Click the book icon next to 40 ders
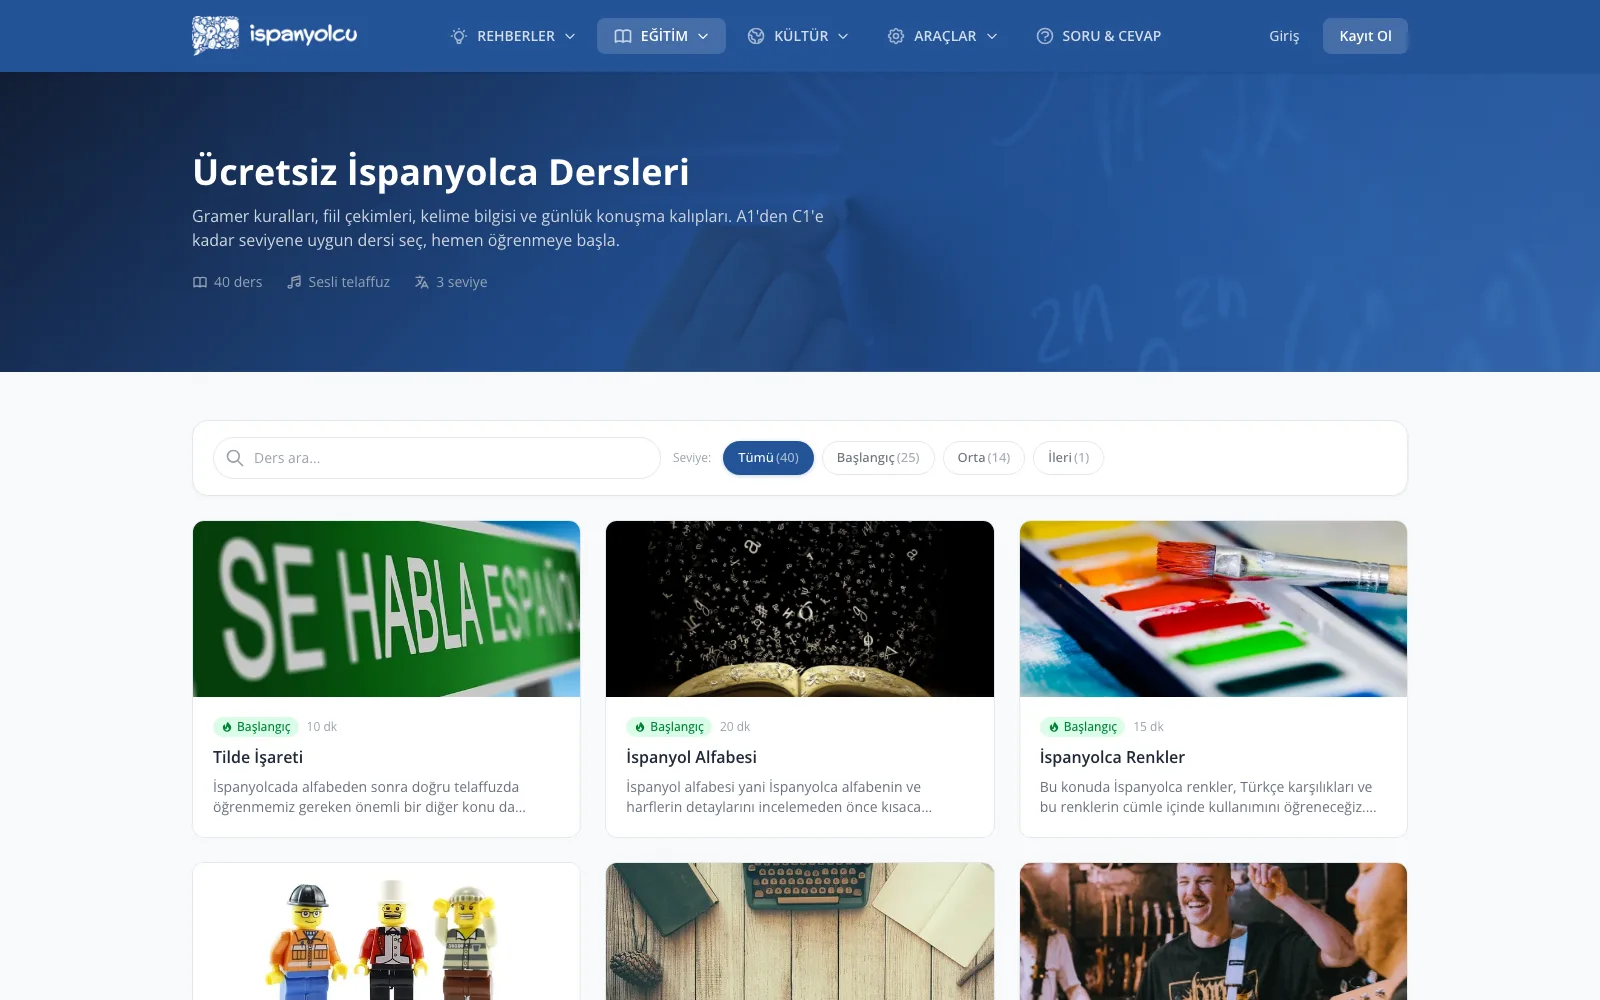Viewport: 1600px width, 1000px height. (200, 282)
